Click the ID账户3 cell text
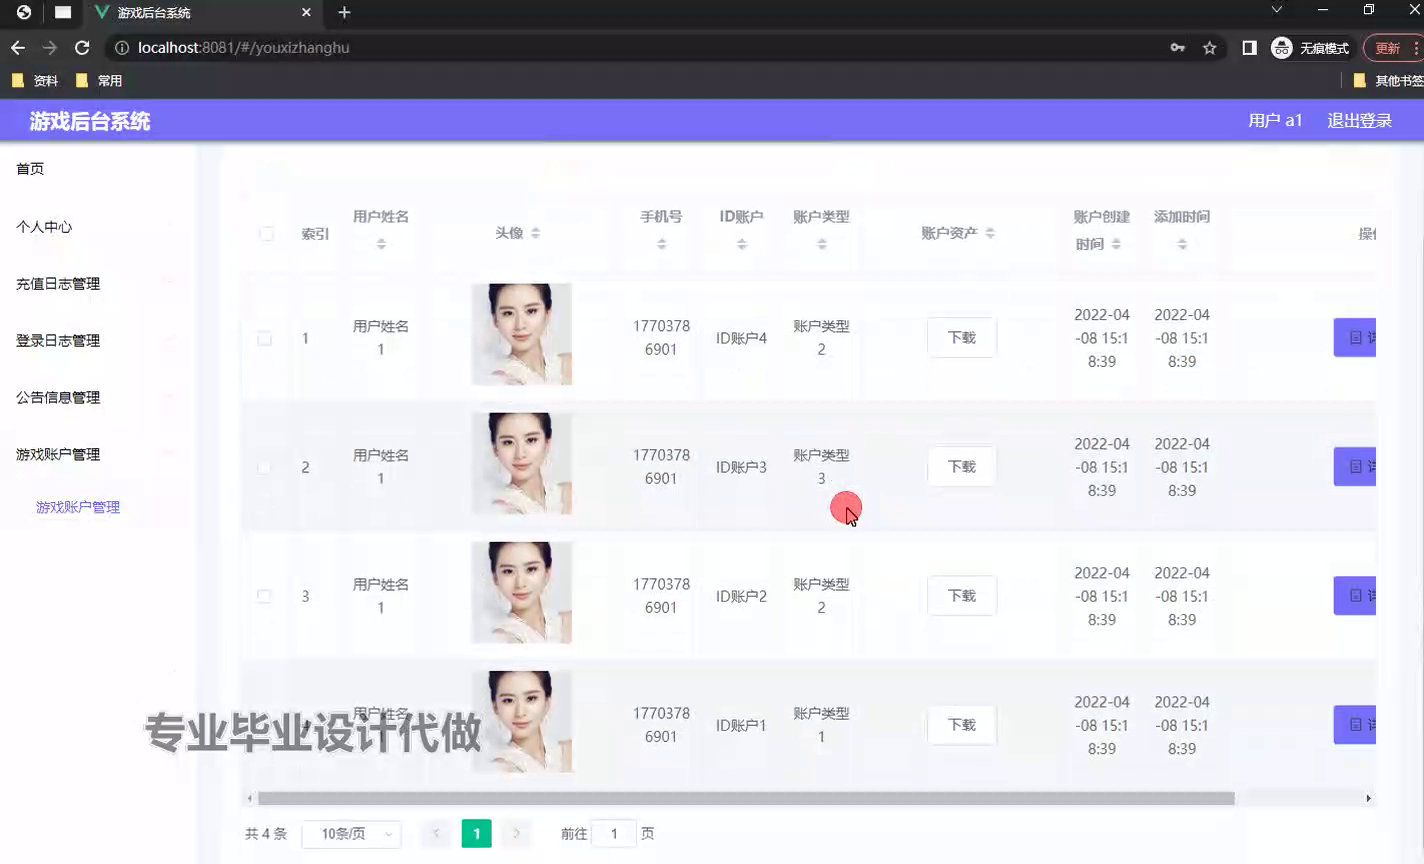The width and height of the screenshot is (1424, 864). point(741,467)
